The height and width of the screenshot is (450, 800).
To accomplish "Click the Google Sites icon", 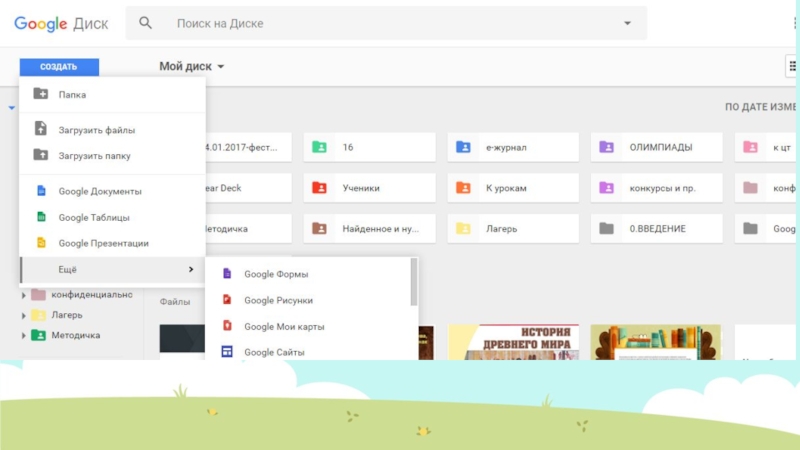I will [227, 352].
